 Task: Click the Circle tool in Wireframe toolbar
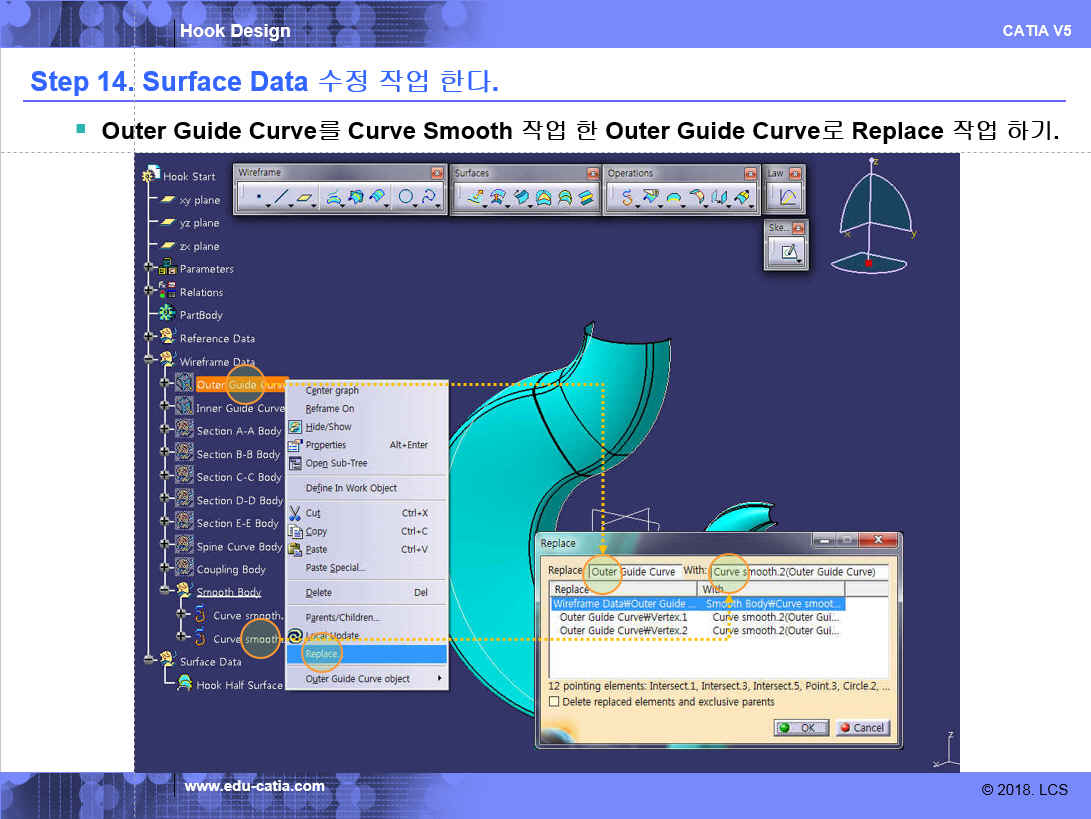pyautogui.click(x=405, y=198)
